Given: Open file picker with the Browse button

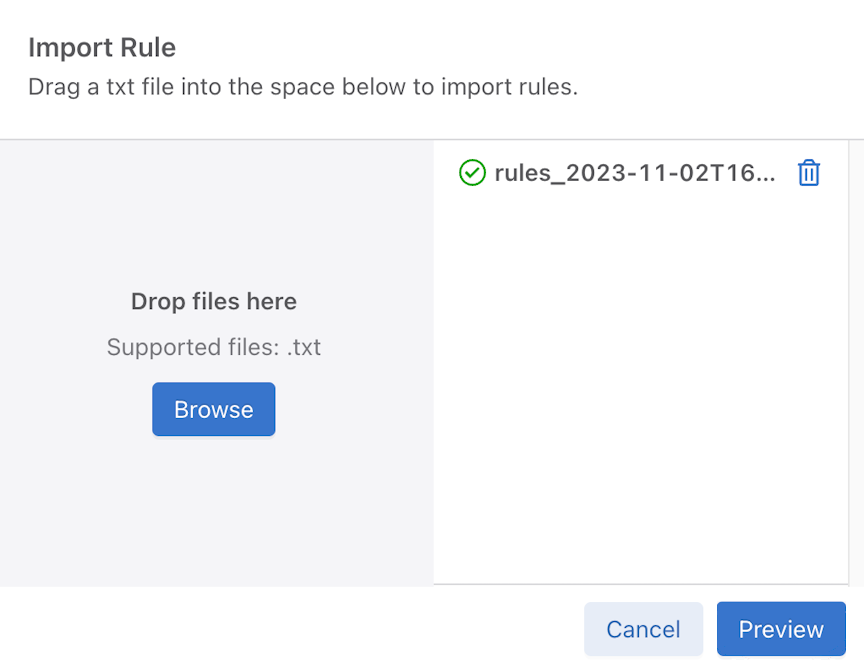Looking at the screenshot, I should tap(214, 409).
